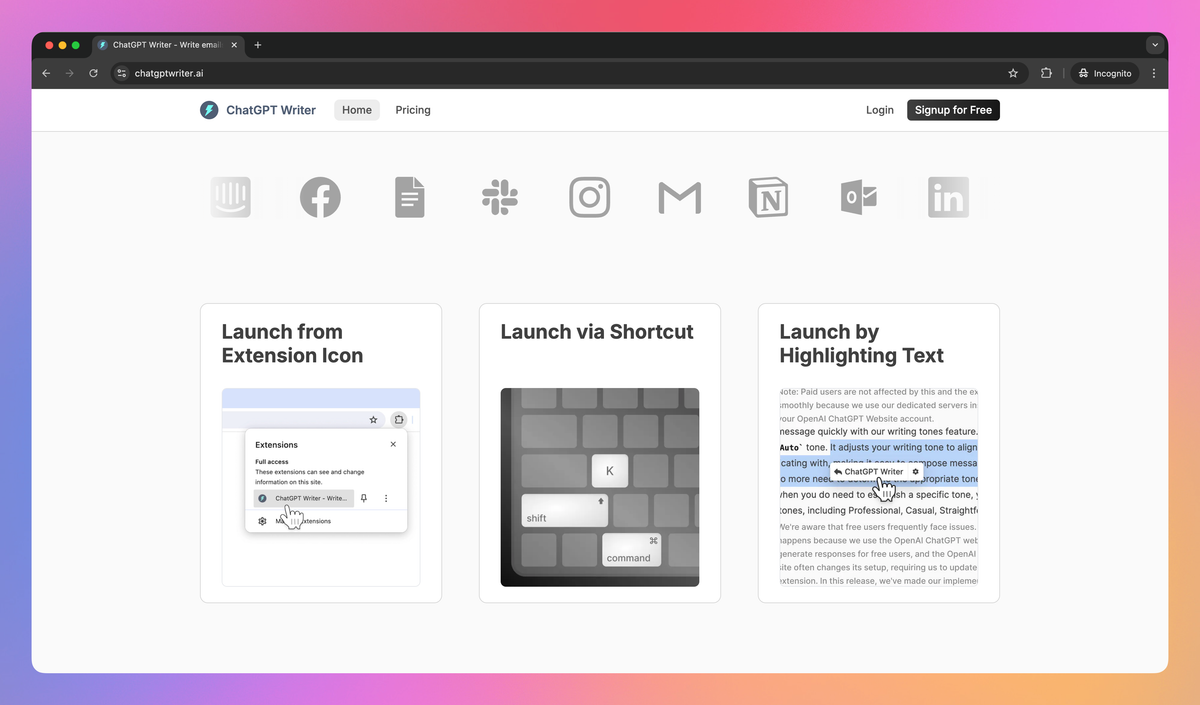This screenshot has height=705, width=1200.
Task: Reload the page
Action: click(x=94, y=73)
